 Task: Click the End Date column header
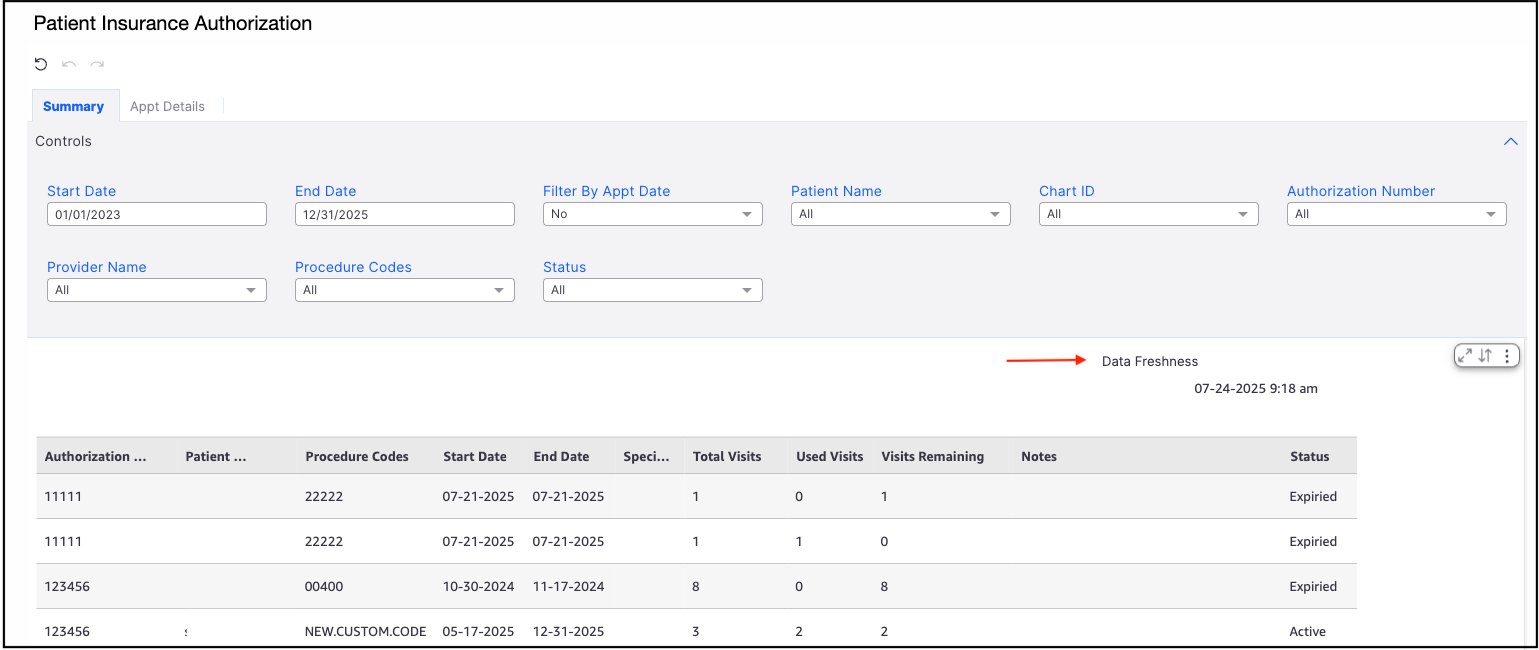pyautogui.click(x=561, y=456)
